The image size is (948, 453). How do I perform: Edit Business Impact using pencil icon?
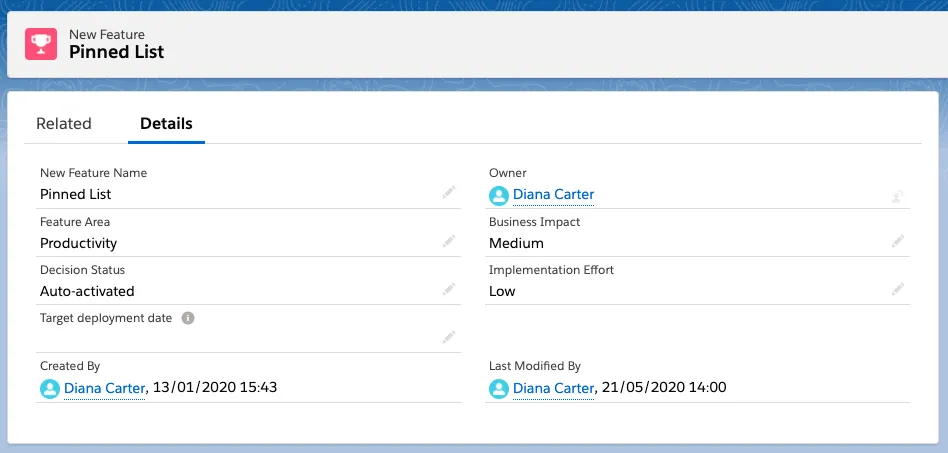898,242
